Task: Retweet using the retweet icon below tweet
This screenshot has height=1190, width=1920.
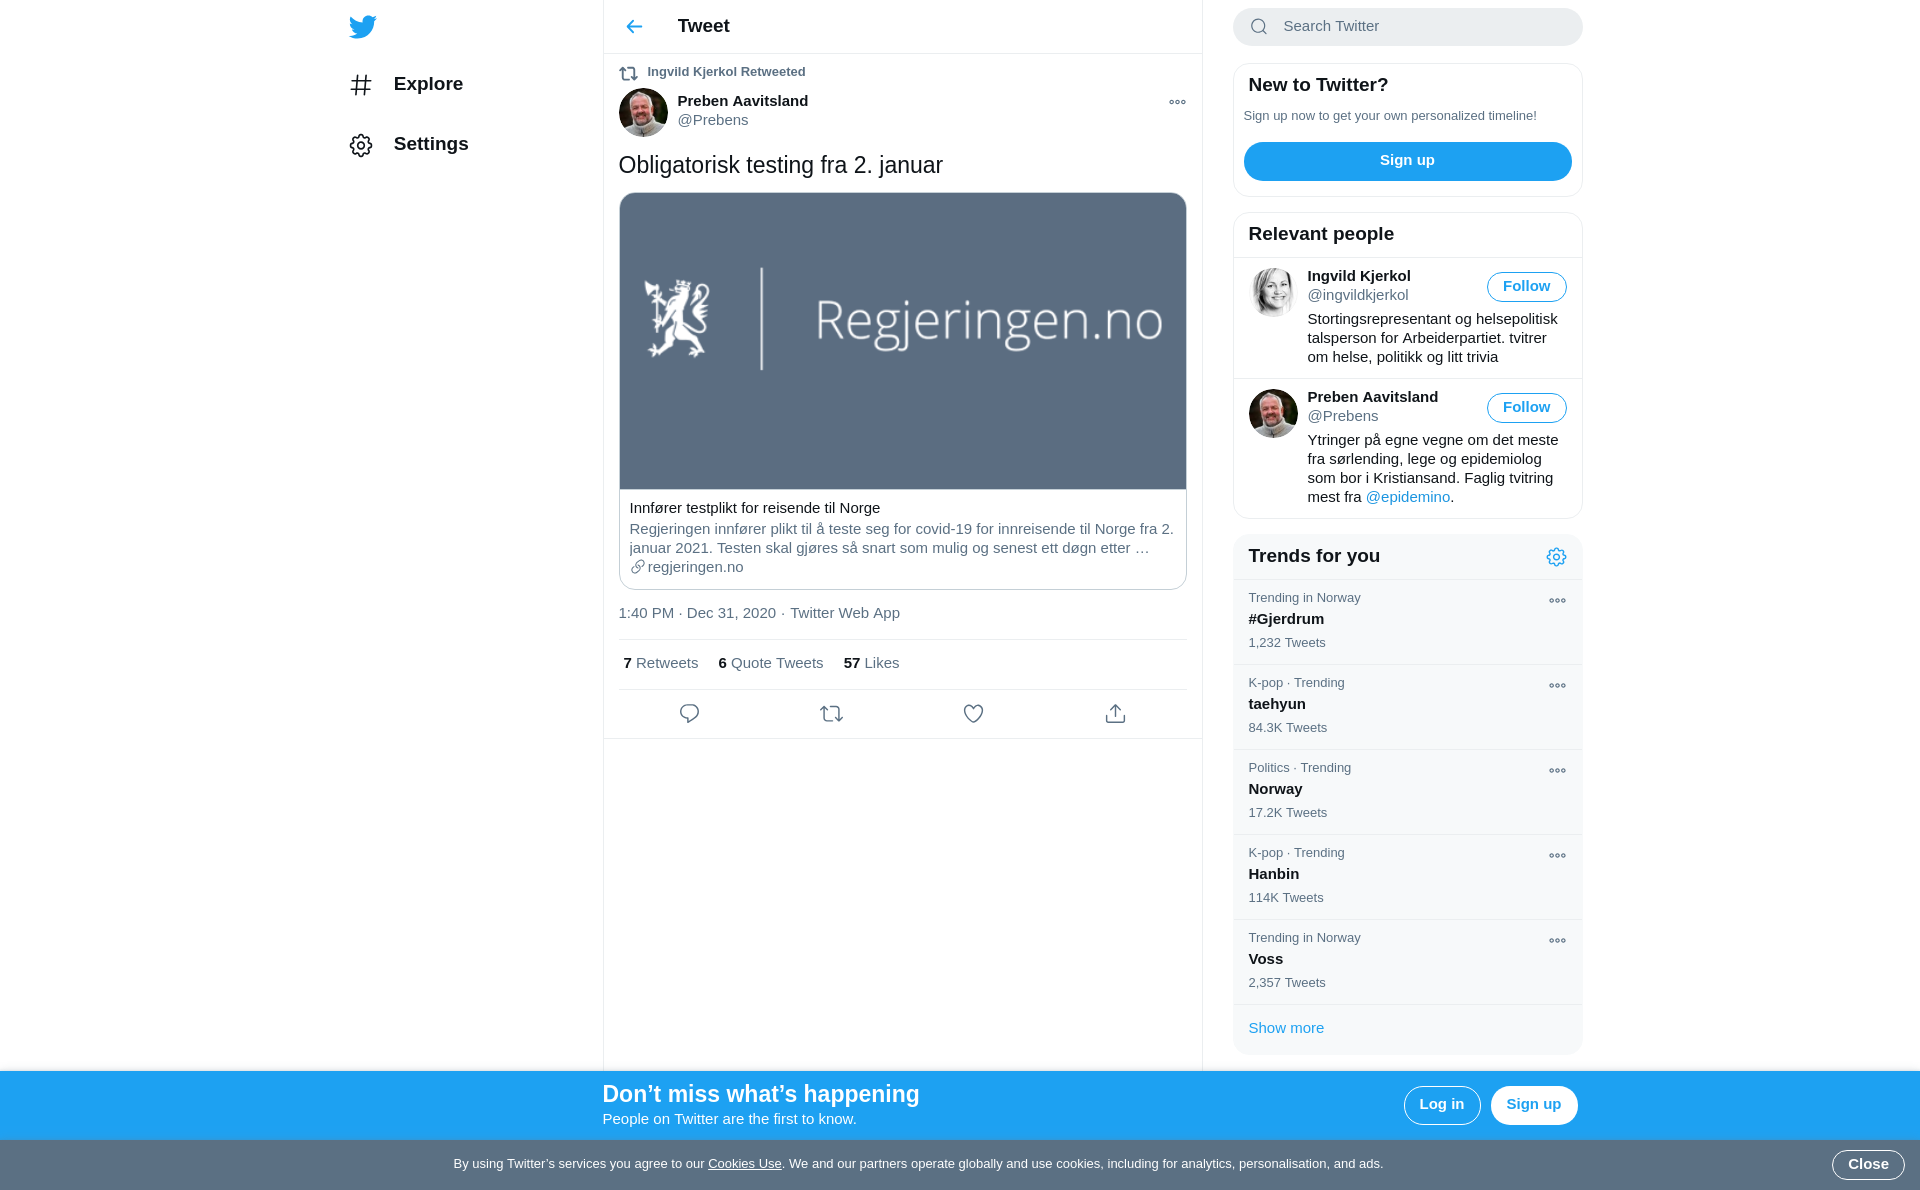Action: (x=831, y=714)
